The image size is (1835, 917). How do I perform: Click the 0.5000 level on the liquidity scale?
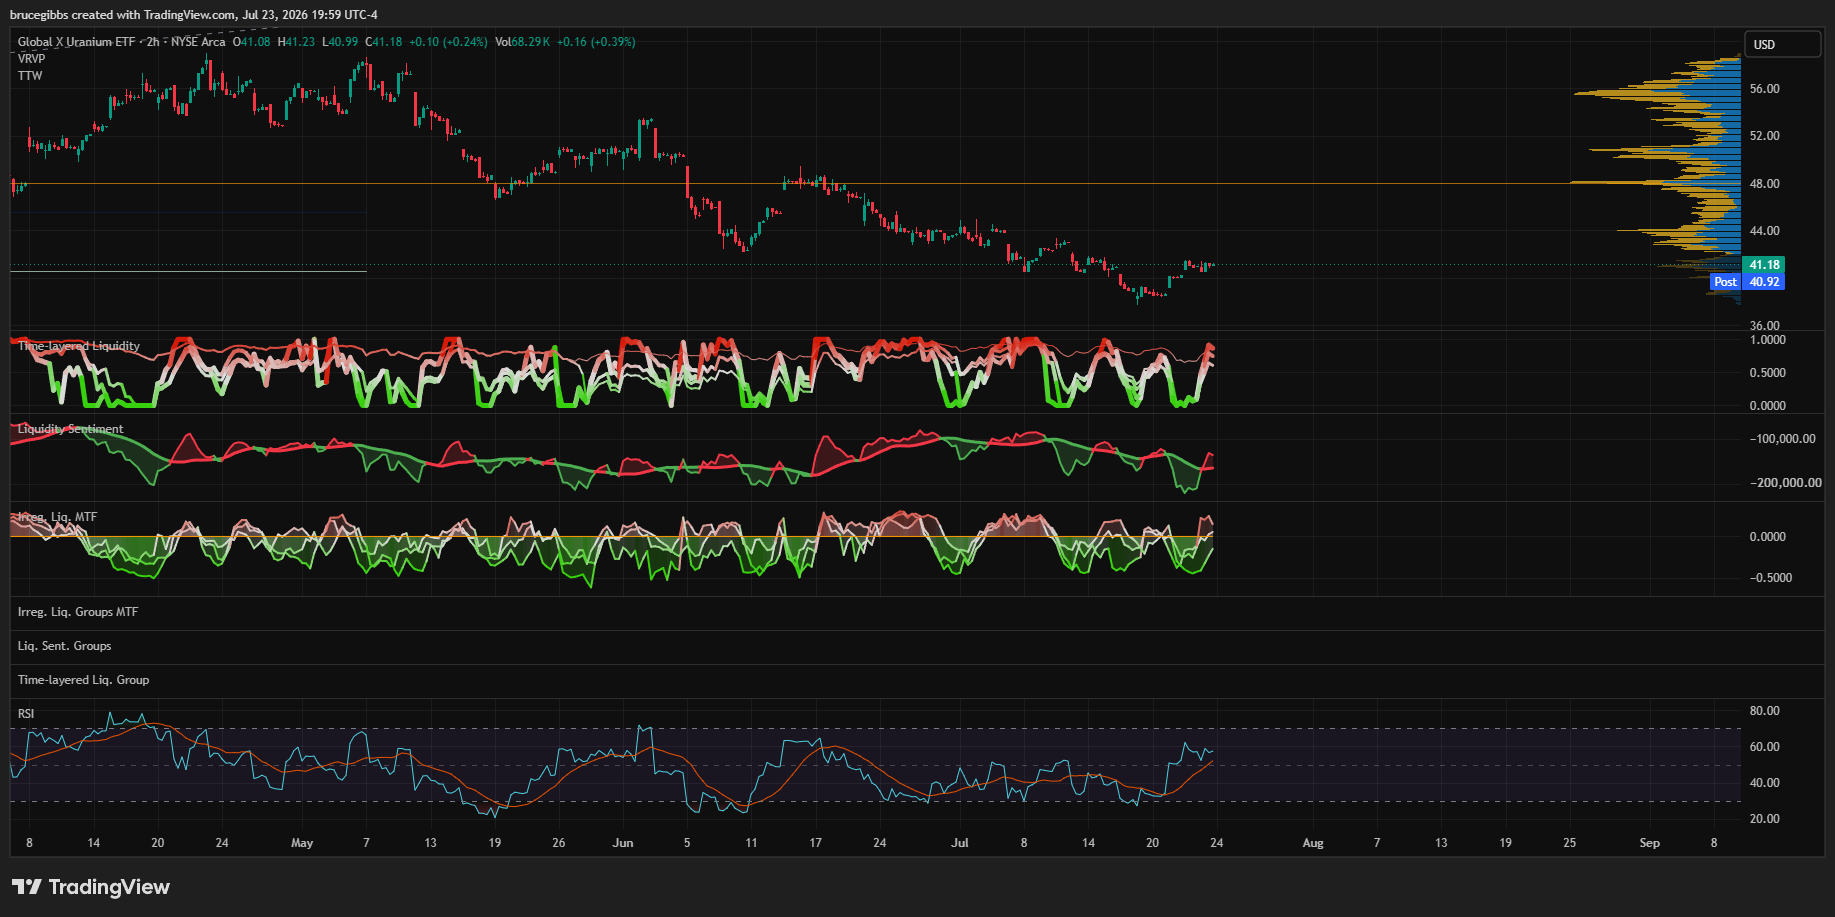pos(1768,373)
